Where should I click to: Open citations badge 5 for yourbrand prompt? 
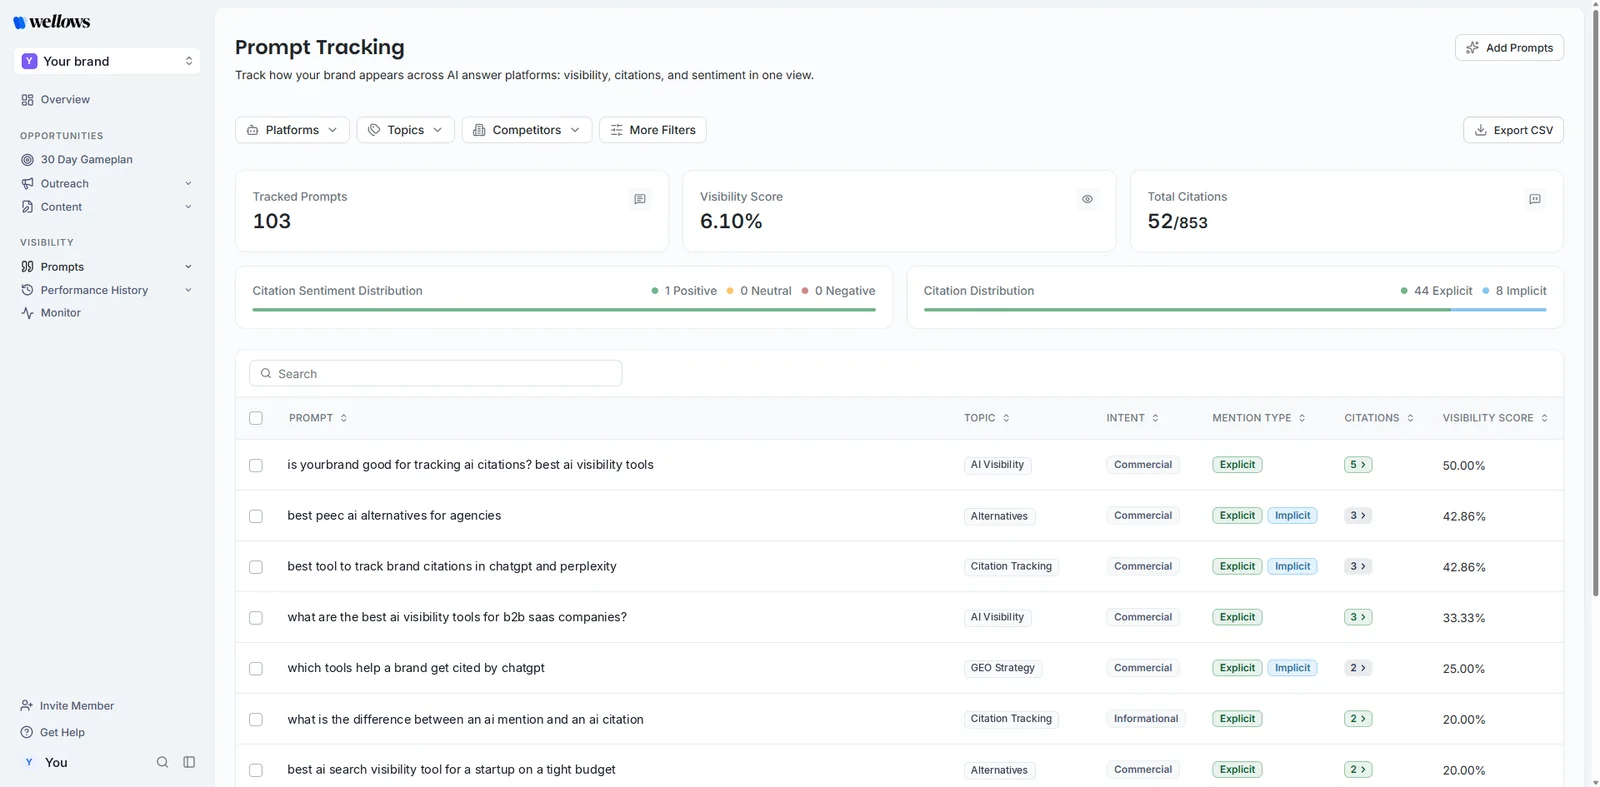pos(1358,465)
